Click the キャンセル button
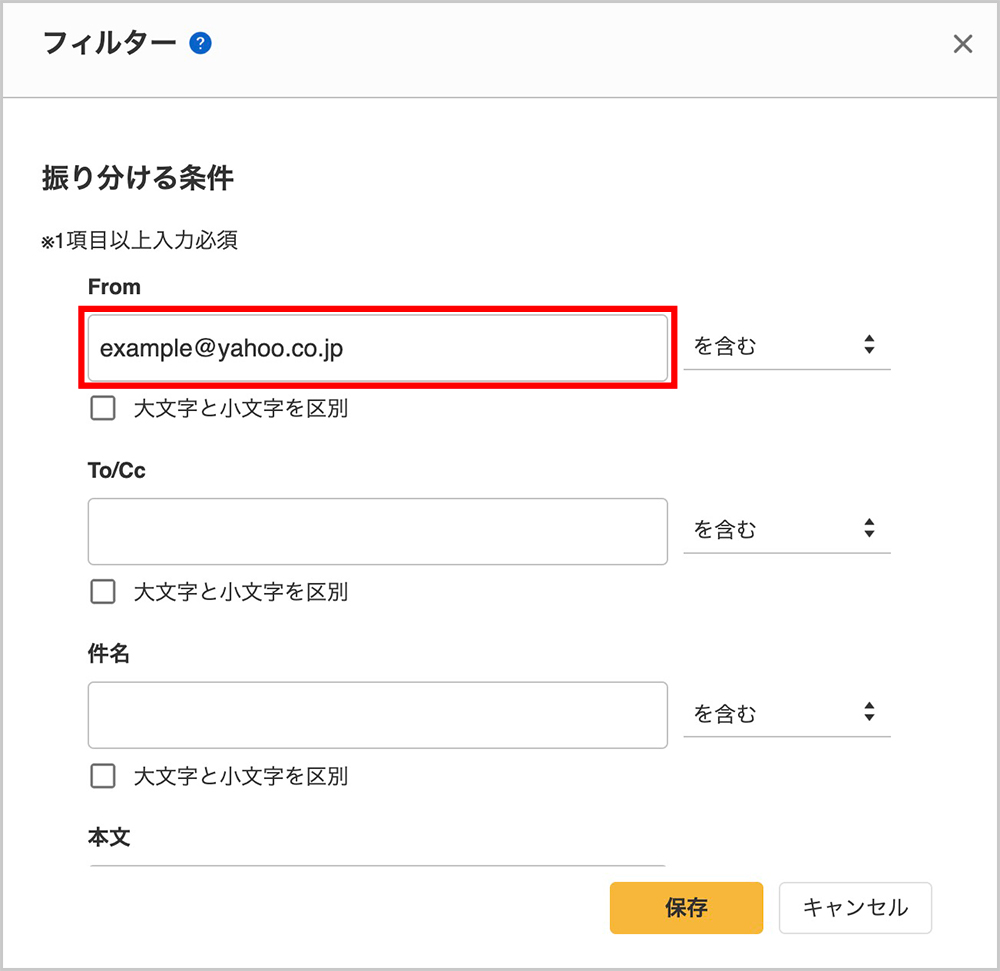Screen dimensions: 1000x971 tap(855, 908)
